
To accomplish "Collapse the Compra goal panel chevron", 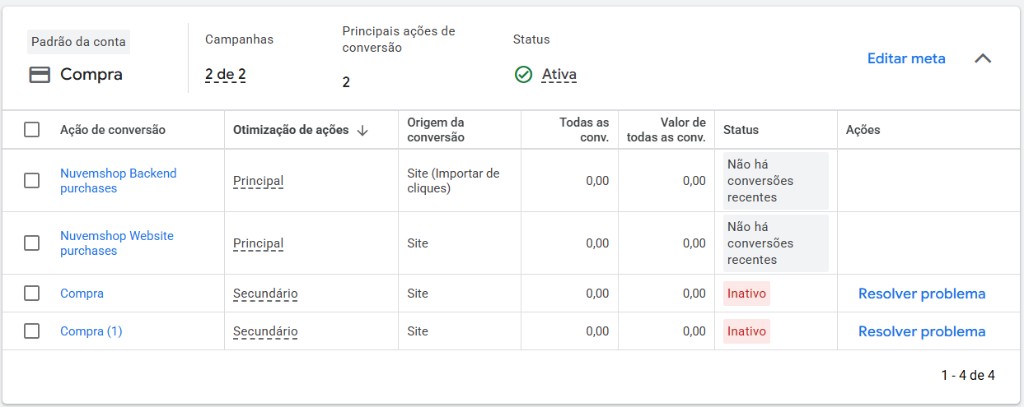I will [x=983, y=58].
